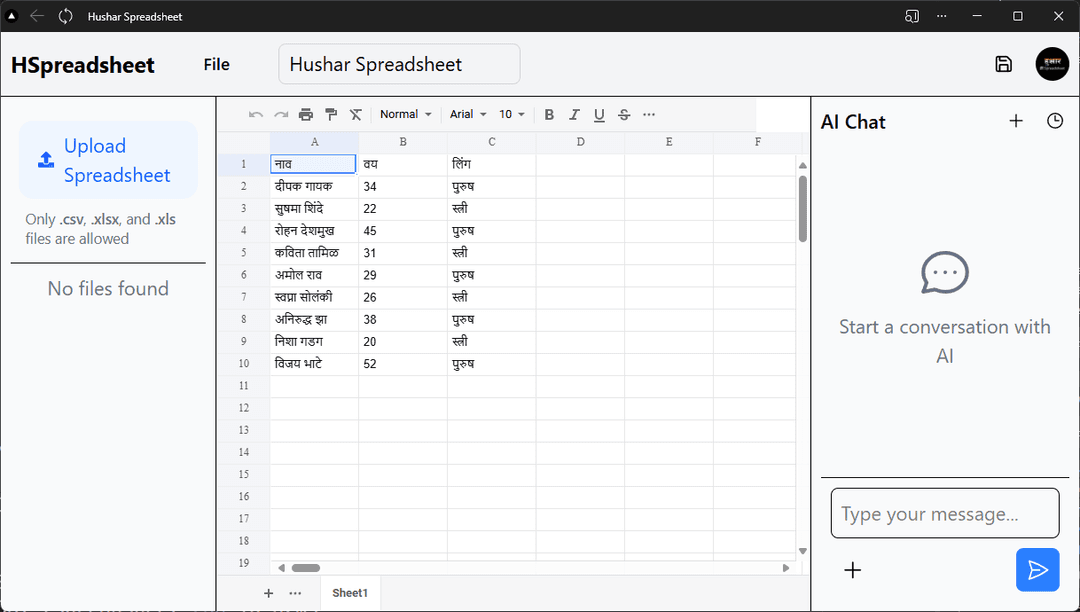The image size is (1080, 612).
Task: Open the File menu
Action: (x=216, y=65)
